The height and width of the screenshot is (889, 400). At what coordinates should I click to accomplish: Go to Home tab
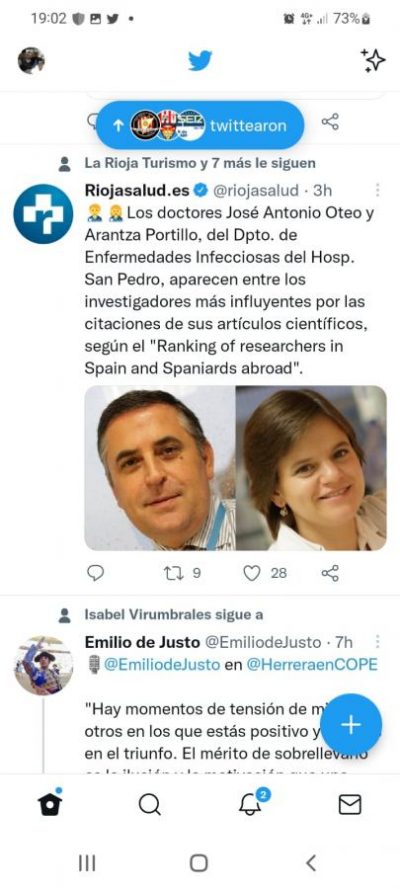tap(50, 803)
